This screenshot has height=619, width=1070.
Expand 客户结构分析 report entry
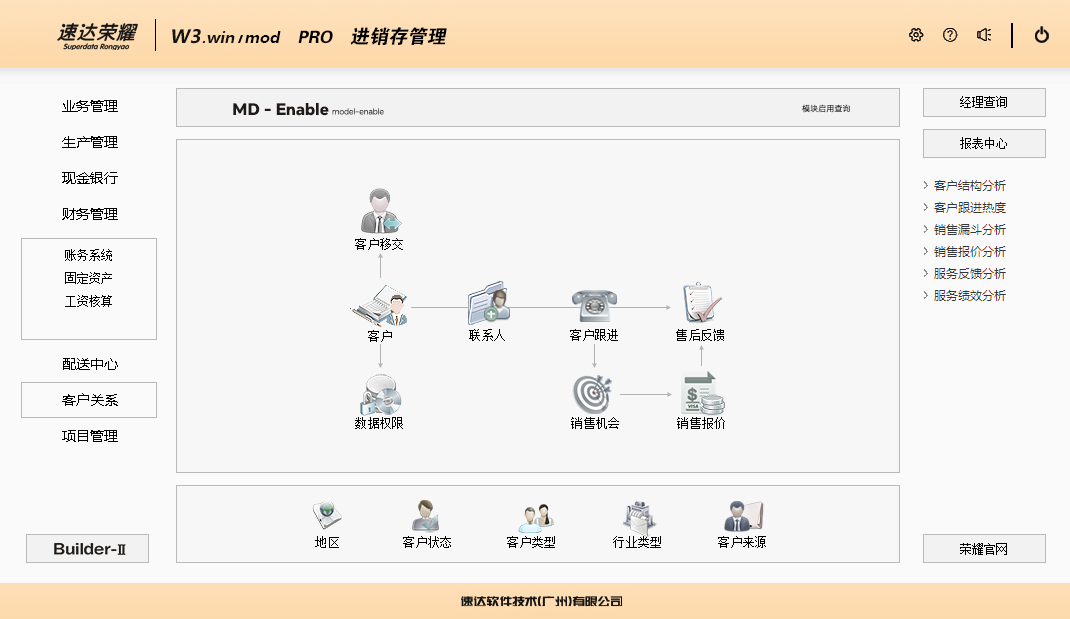click(x=969, y=186)
